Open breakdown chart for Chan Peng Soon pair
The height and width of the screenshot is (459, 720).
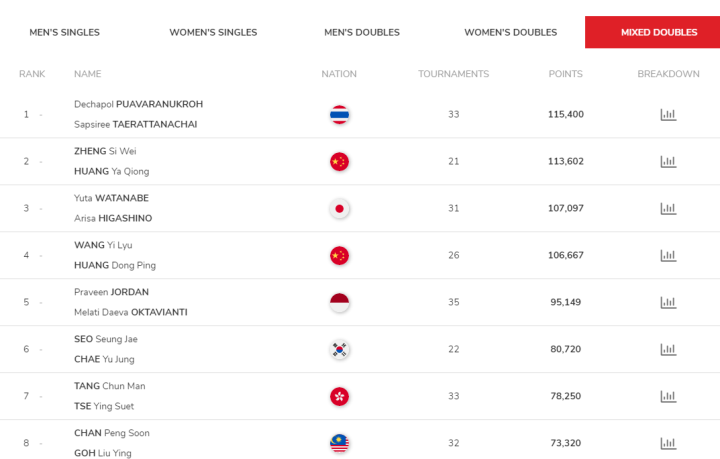668,444
